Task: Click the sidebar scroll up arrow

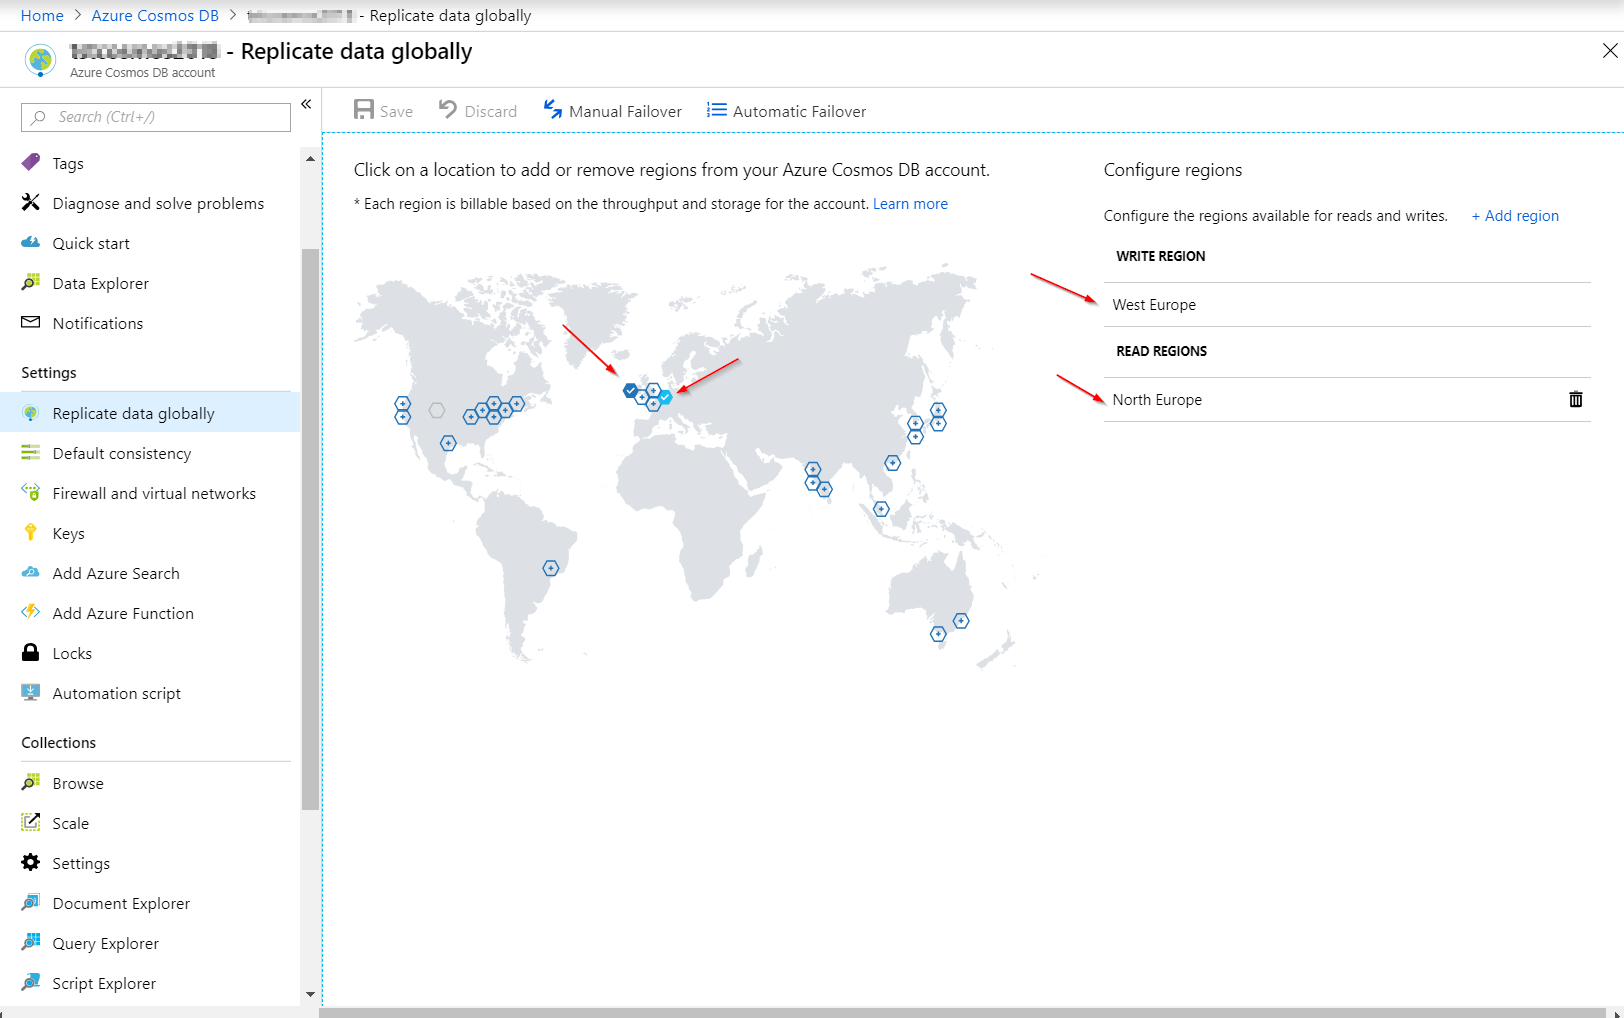Action: click(x=310, y=159)
